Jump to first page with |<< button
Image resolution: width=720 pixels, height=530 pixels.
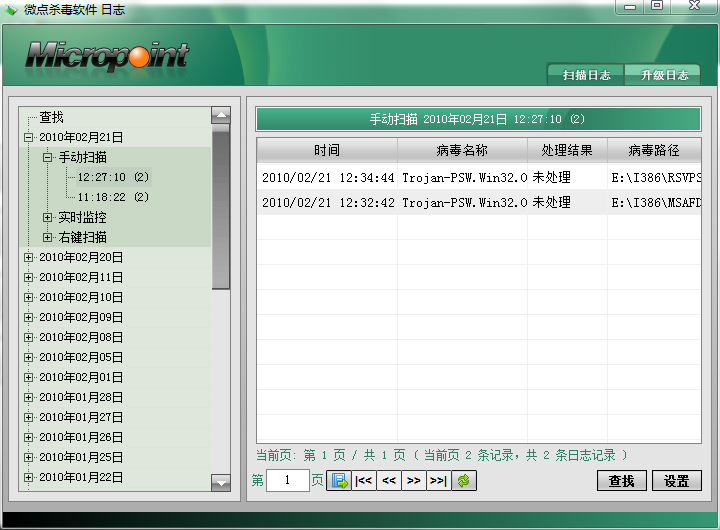click(x=364, y=481)
